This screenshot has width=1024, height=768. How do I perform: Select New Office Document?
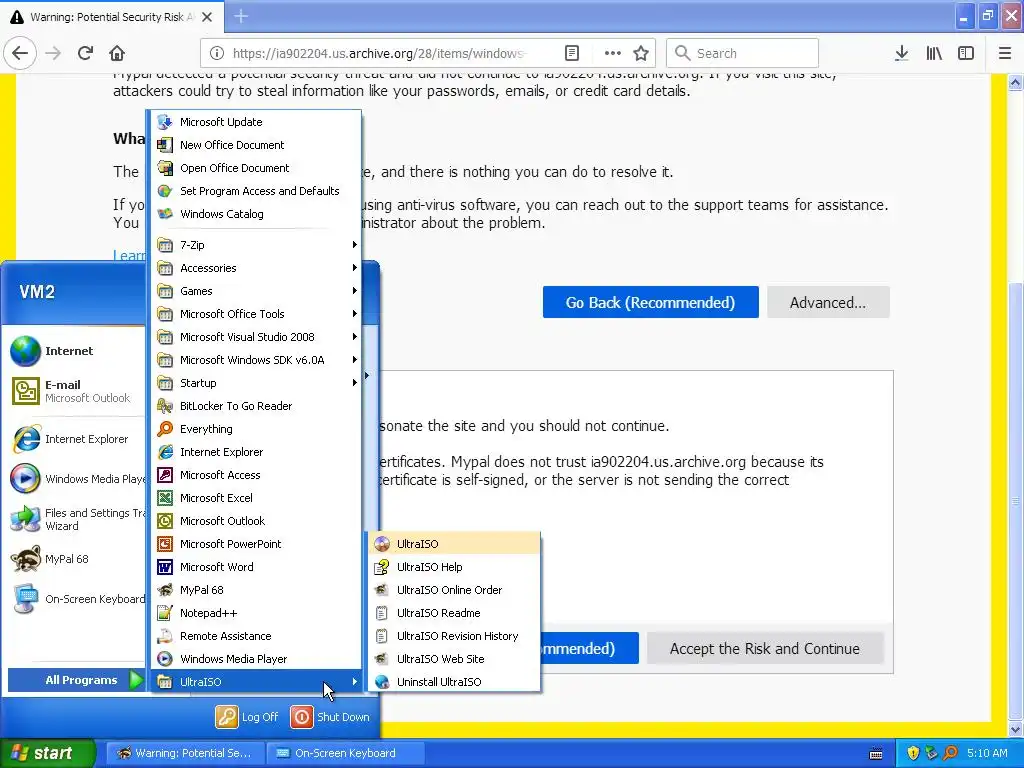[x=256, y=144]
